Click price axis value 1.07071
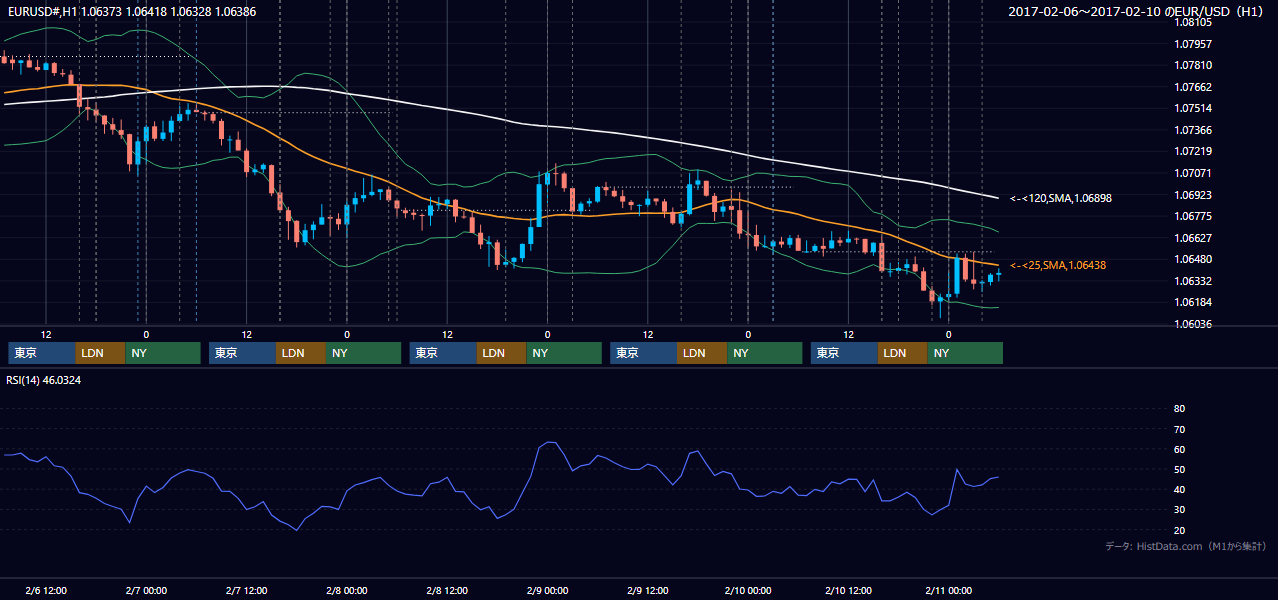1278x600 pixels. click(1193, 173)
